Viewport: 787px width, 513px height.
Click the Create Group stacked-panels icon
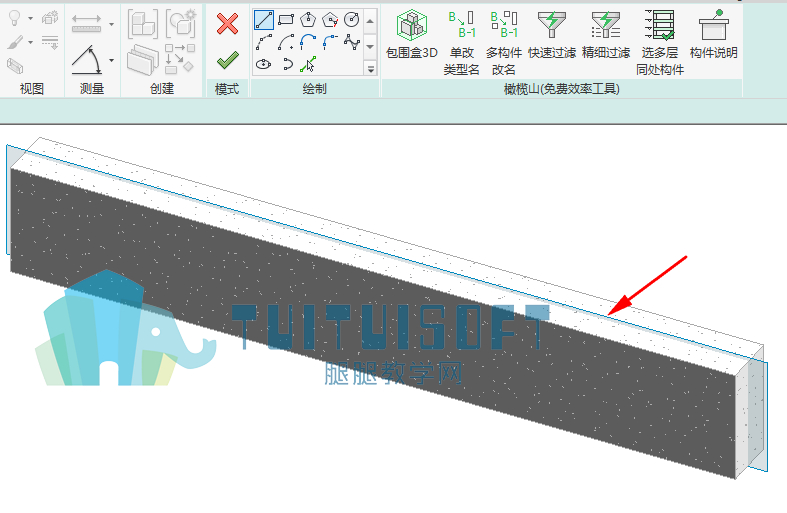[143, 60]
